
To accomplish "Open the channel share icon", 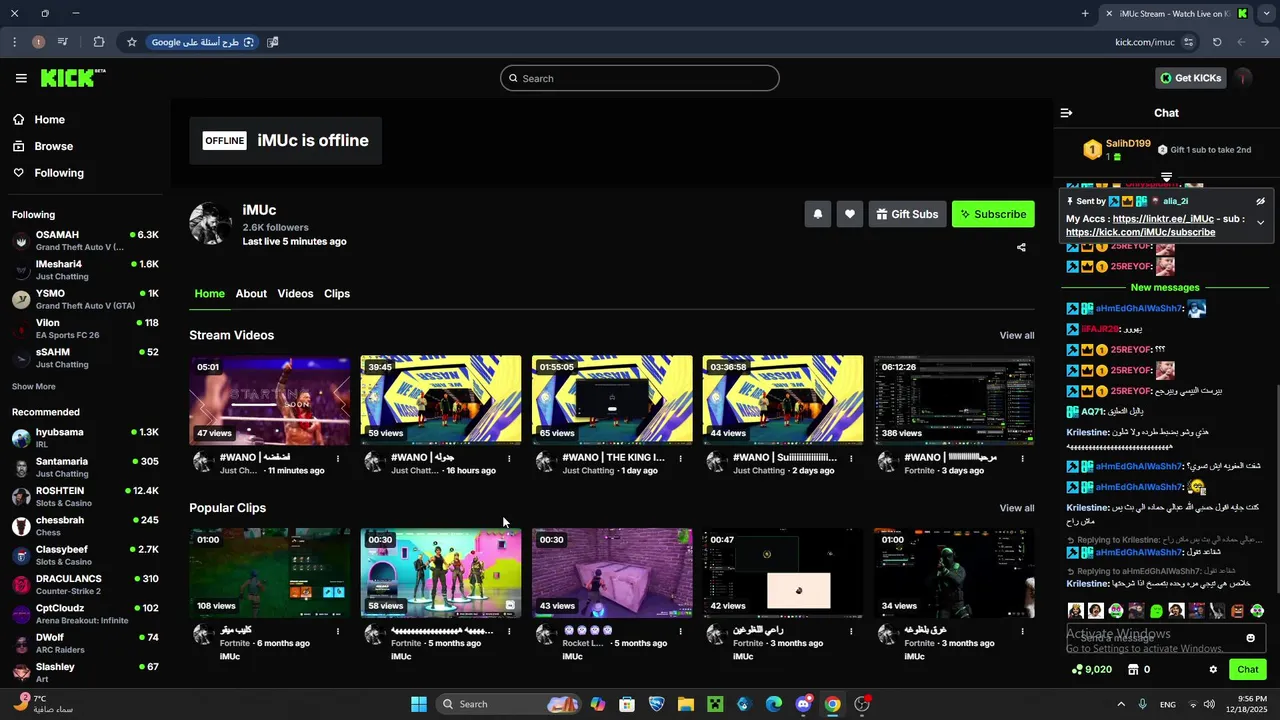I will coord(1021,247).
